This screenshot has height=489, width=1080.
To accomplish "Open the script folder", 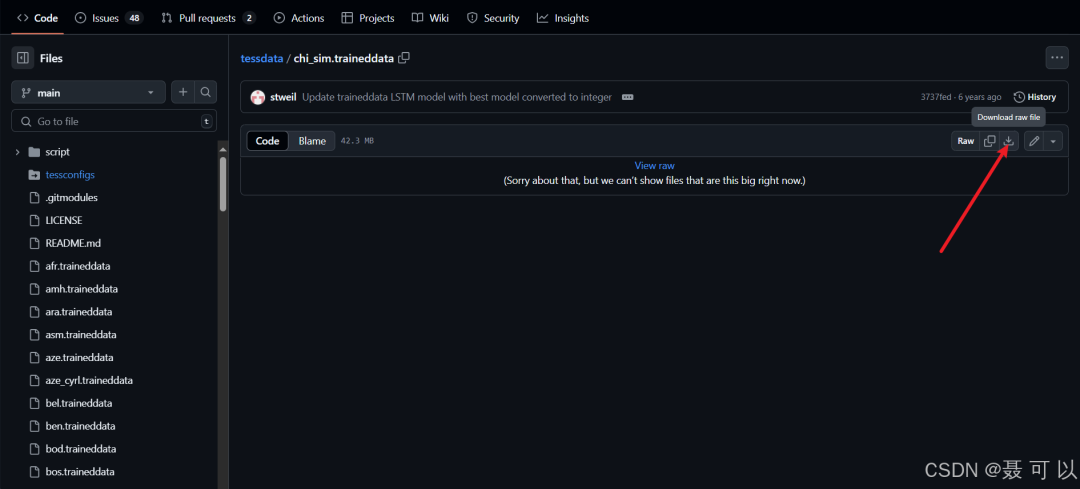I will (57, 152).
